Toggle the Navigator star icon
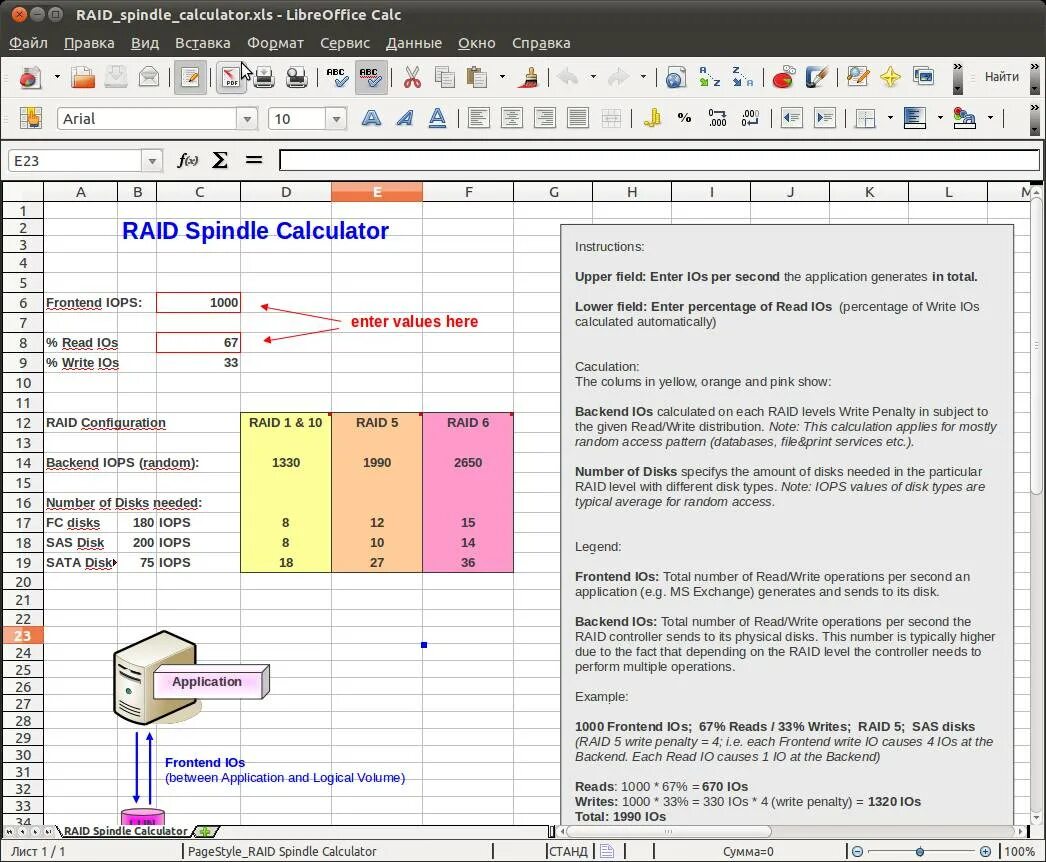 pos(891,77)
